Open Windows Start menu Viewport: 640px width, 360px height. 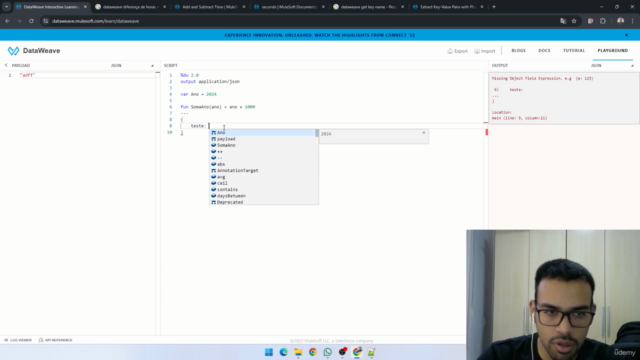tap(269, 352)
